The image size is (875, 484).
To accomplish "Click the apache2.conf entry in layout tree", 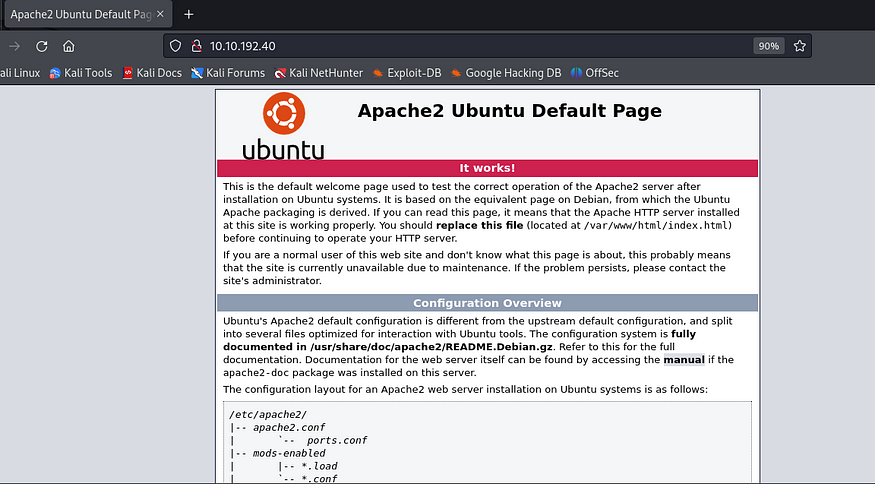I will point(289,428).
